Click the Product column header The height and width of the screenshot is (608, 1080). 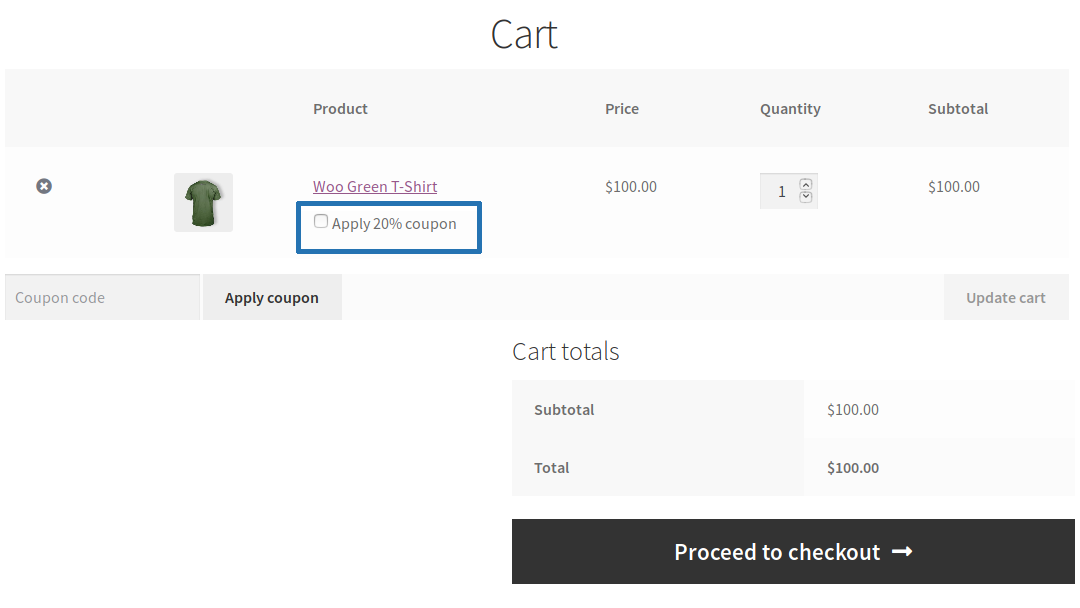(x=340, y=108)
